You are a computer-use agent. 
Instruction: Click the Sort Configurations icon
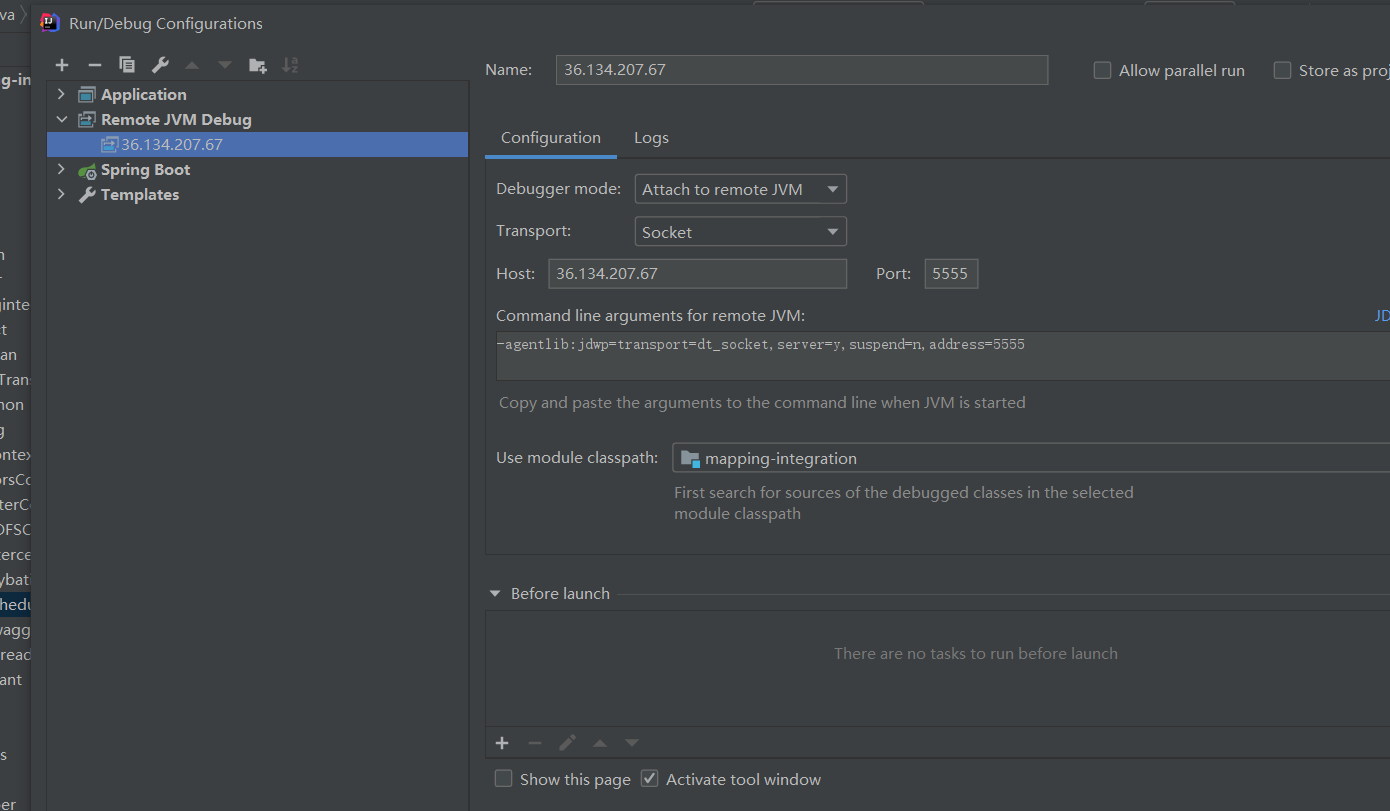[290, 65]
